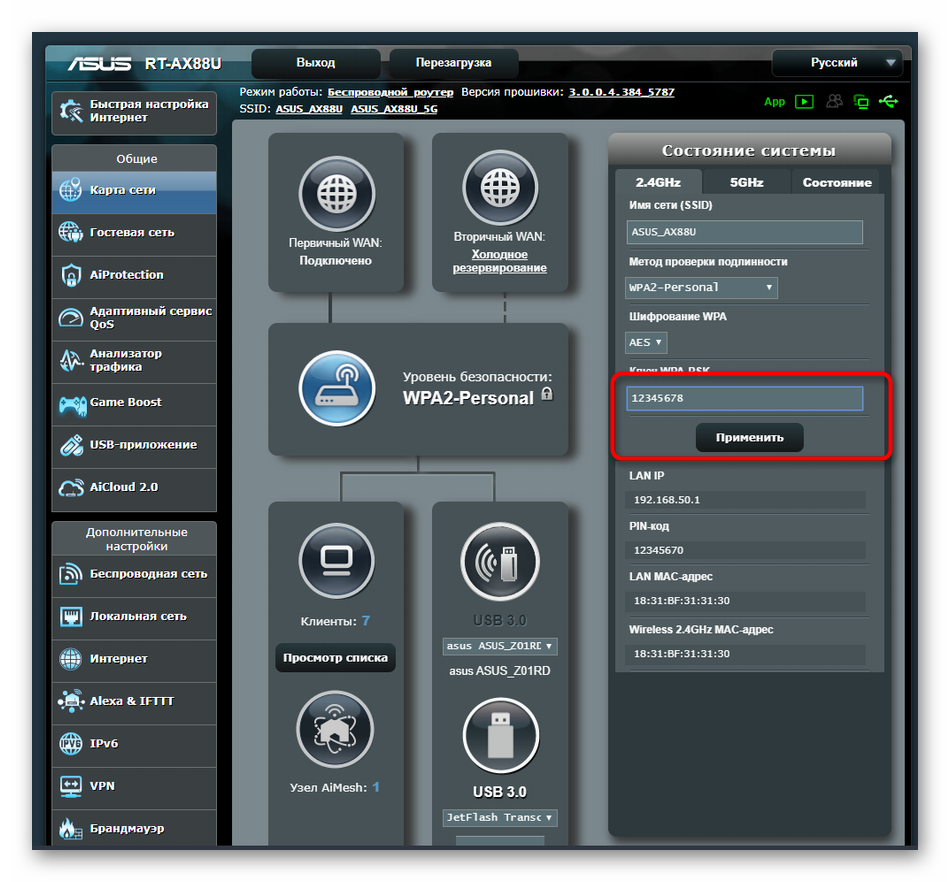
Task: Click the Clients computer monitor icon
Action: (336, 562)
